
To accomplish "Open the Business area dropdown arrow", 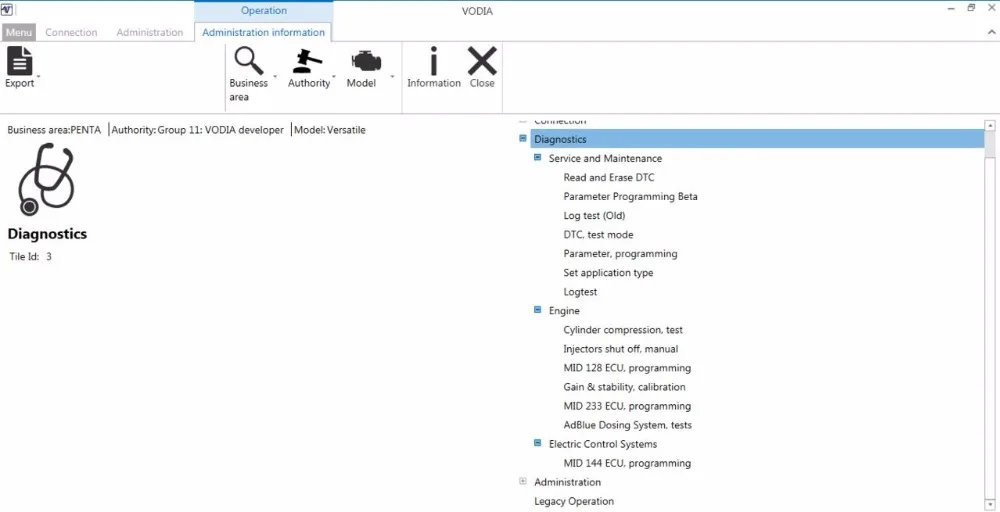I will [x=275, y=77].
